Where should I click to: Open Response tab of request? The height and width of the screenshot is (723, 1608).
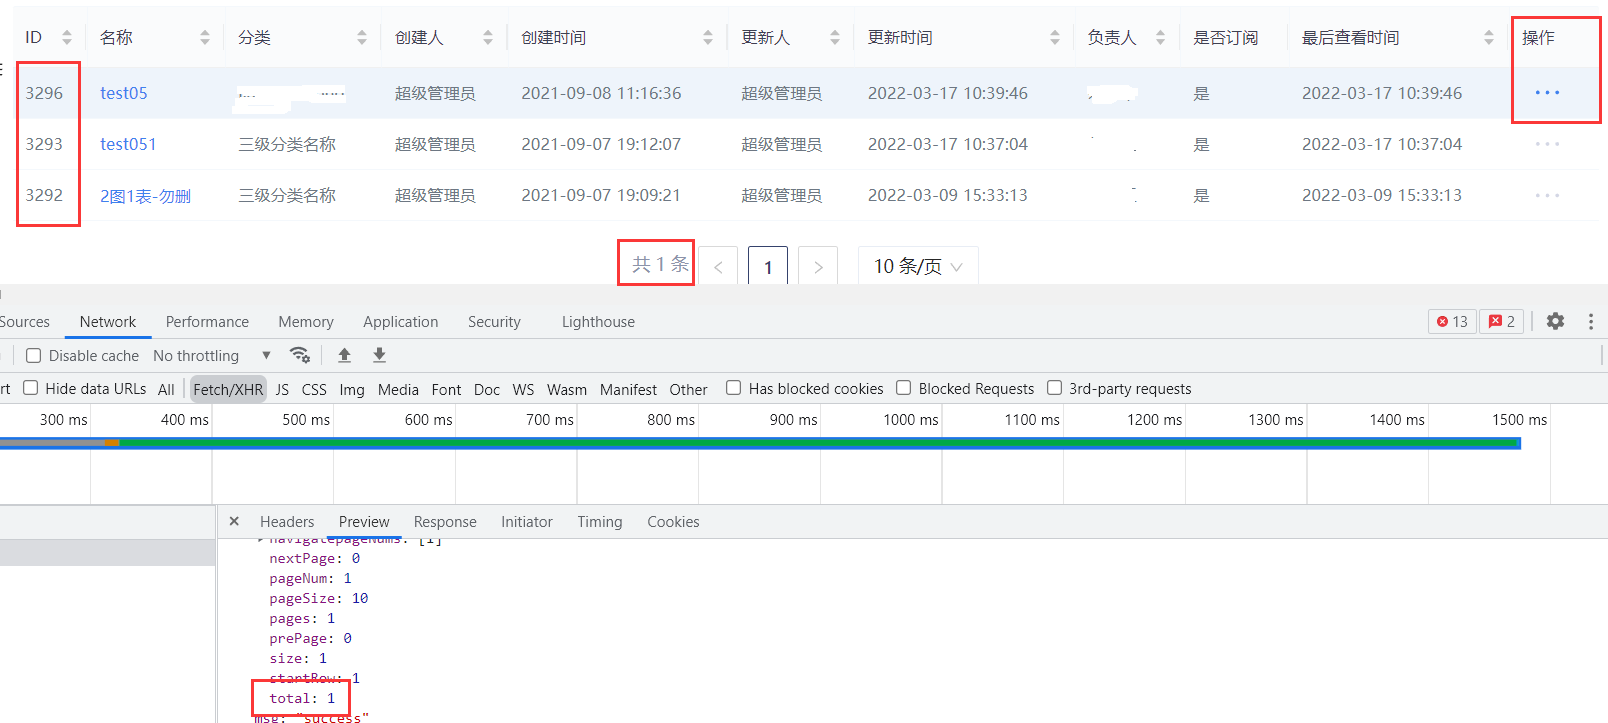[445, 522]
